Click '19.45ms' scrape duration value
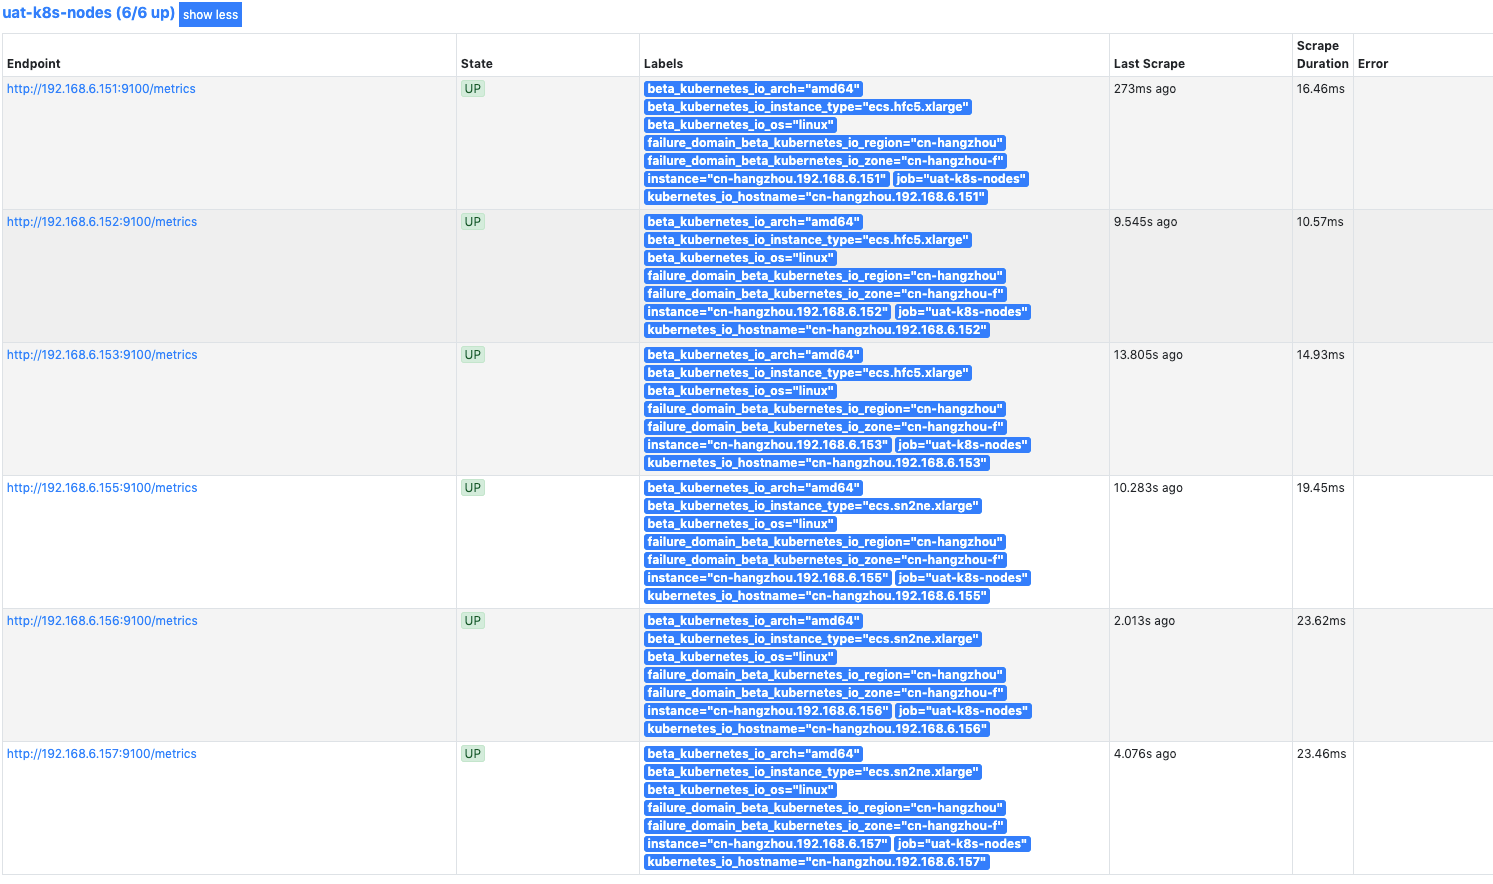 (1321, 488)
